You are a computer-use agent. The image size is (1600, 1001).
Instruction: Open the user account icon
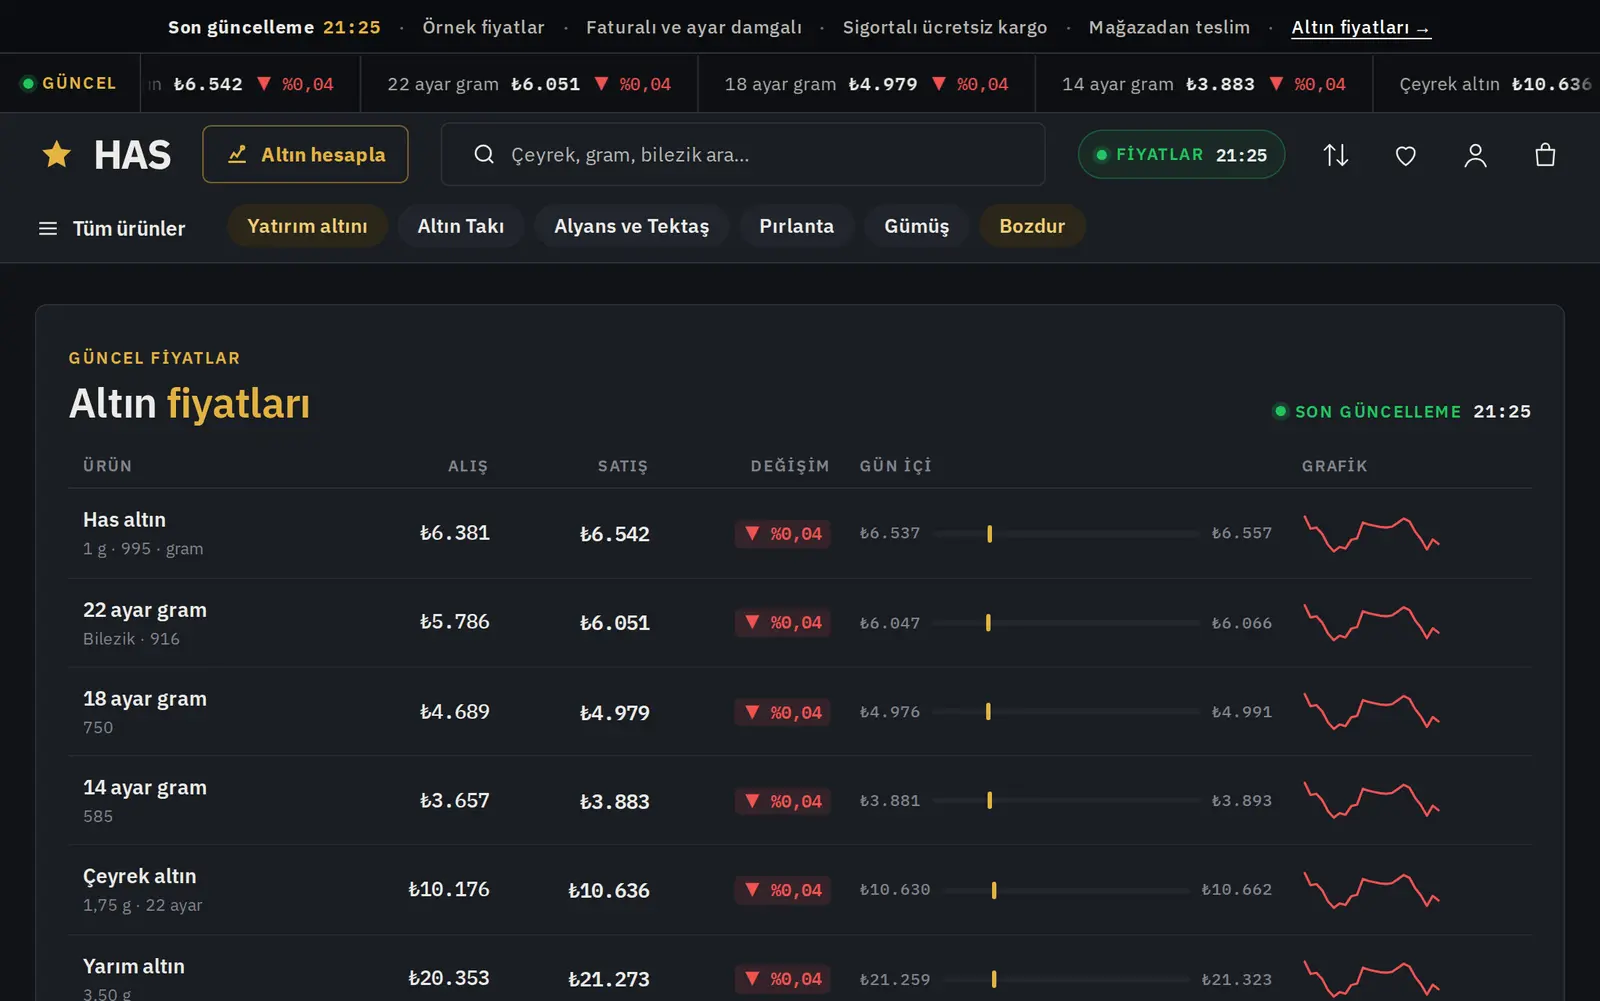pos(1476,155)
